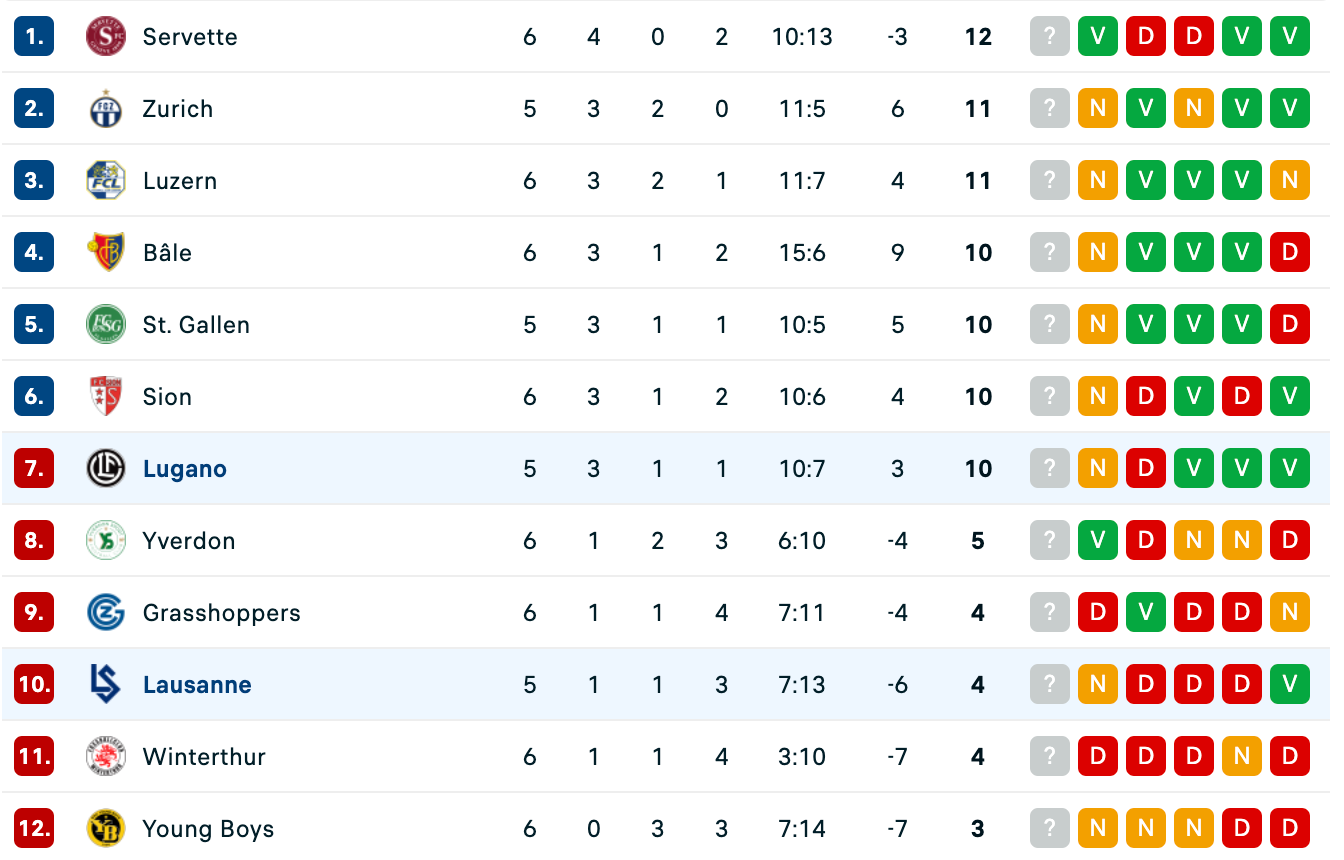Screen dimensions: 1344x860
Task: Click the Bâle team badge
Action: pos(105,253)
